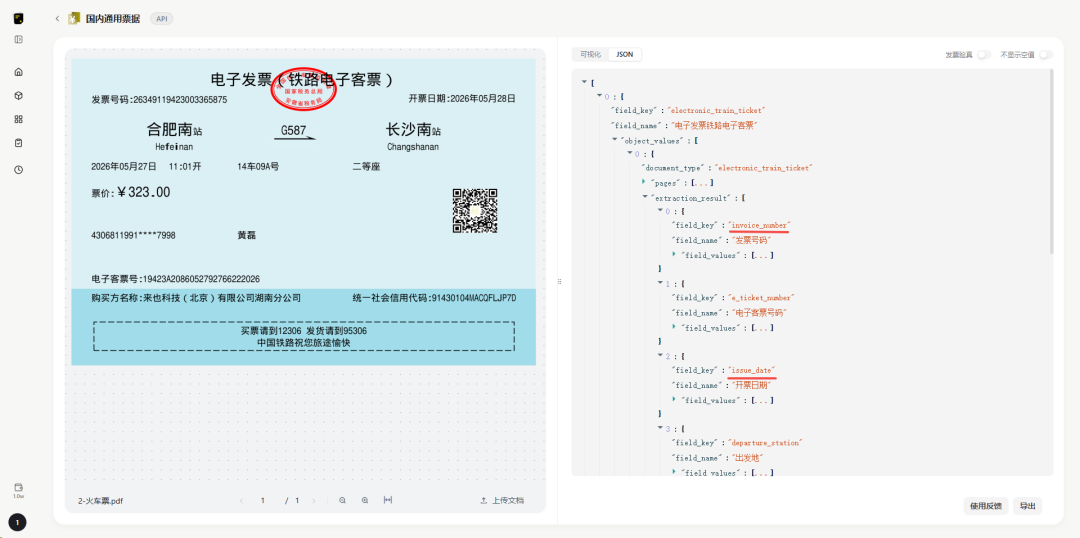The height and width of the screenshot is (538, 1080).
Task: Click the app logo at sidebar top
Action: tap(19, 19)
